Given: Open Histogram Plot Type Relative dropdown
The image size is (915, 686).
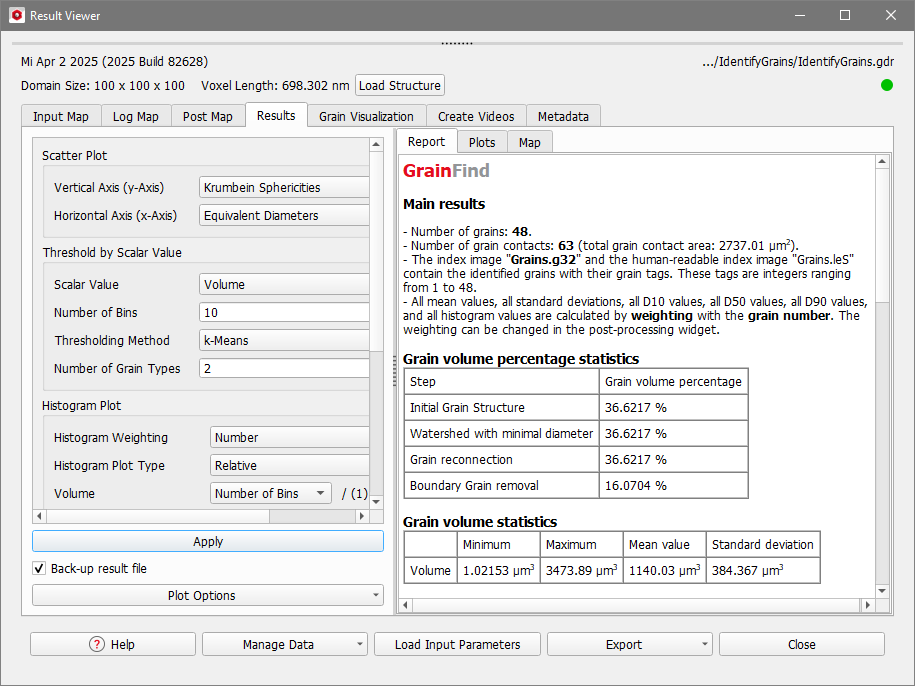Looking at the screenshot, I should pos(289,466).
